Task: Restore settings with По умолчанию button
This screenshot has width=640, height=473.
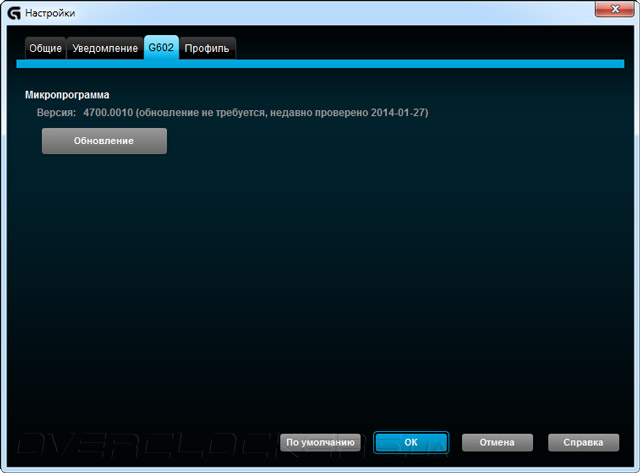Action: (320, 442)
